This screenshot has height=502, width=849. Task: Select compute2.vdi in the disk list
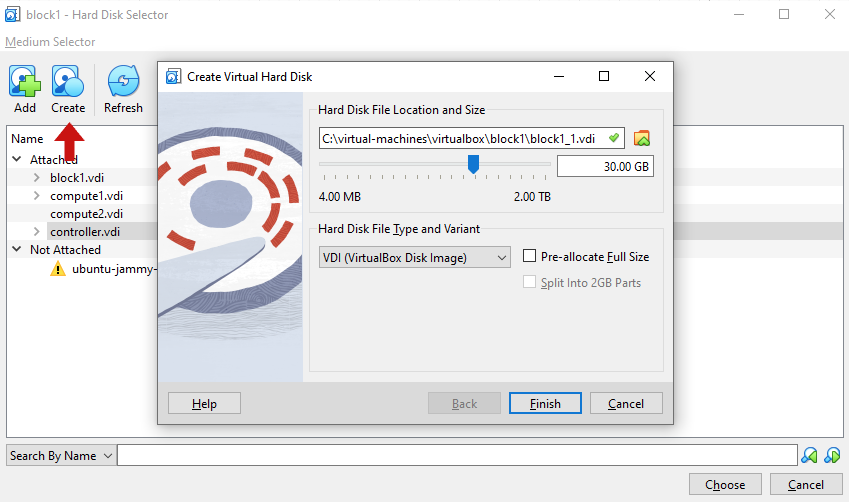(86, 214)
